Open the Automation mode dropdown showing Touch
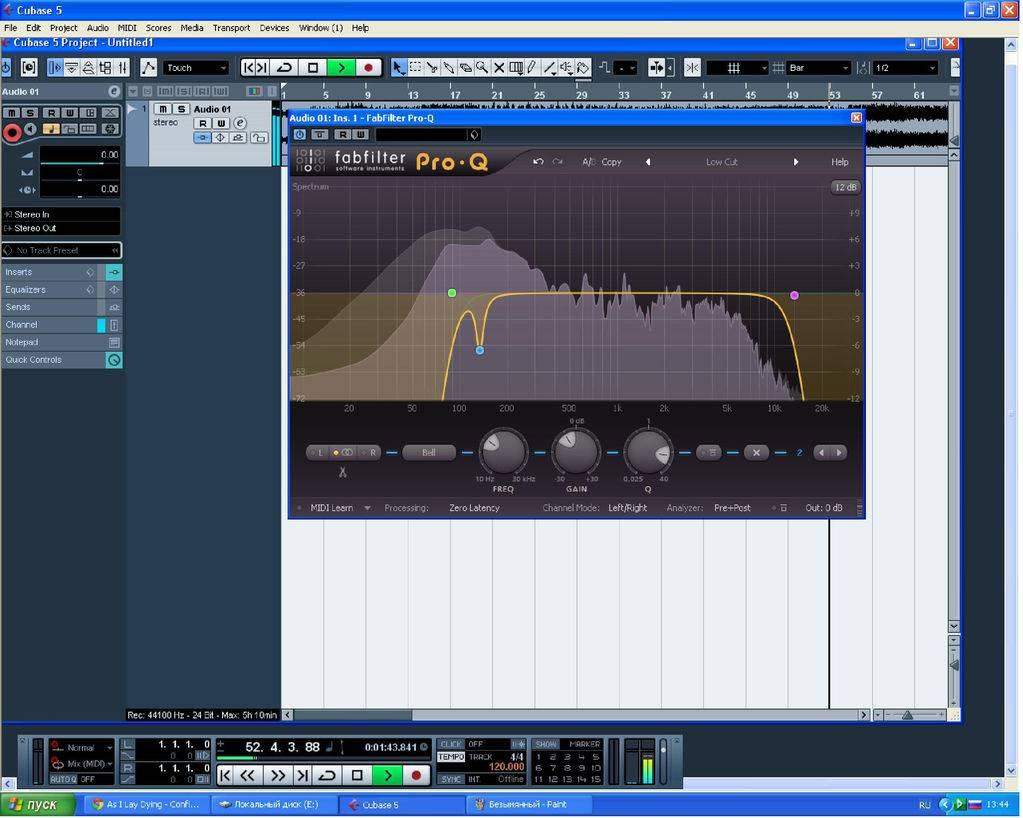The width and height of the screenshot is (1023, 818). [196, 68]
